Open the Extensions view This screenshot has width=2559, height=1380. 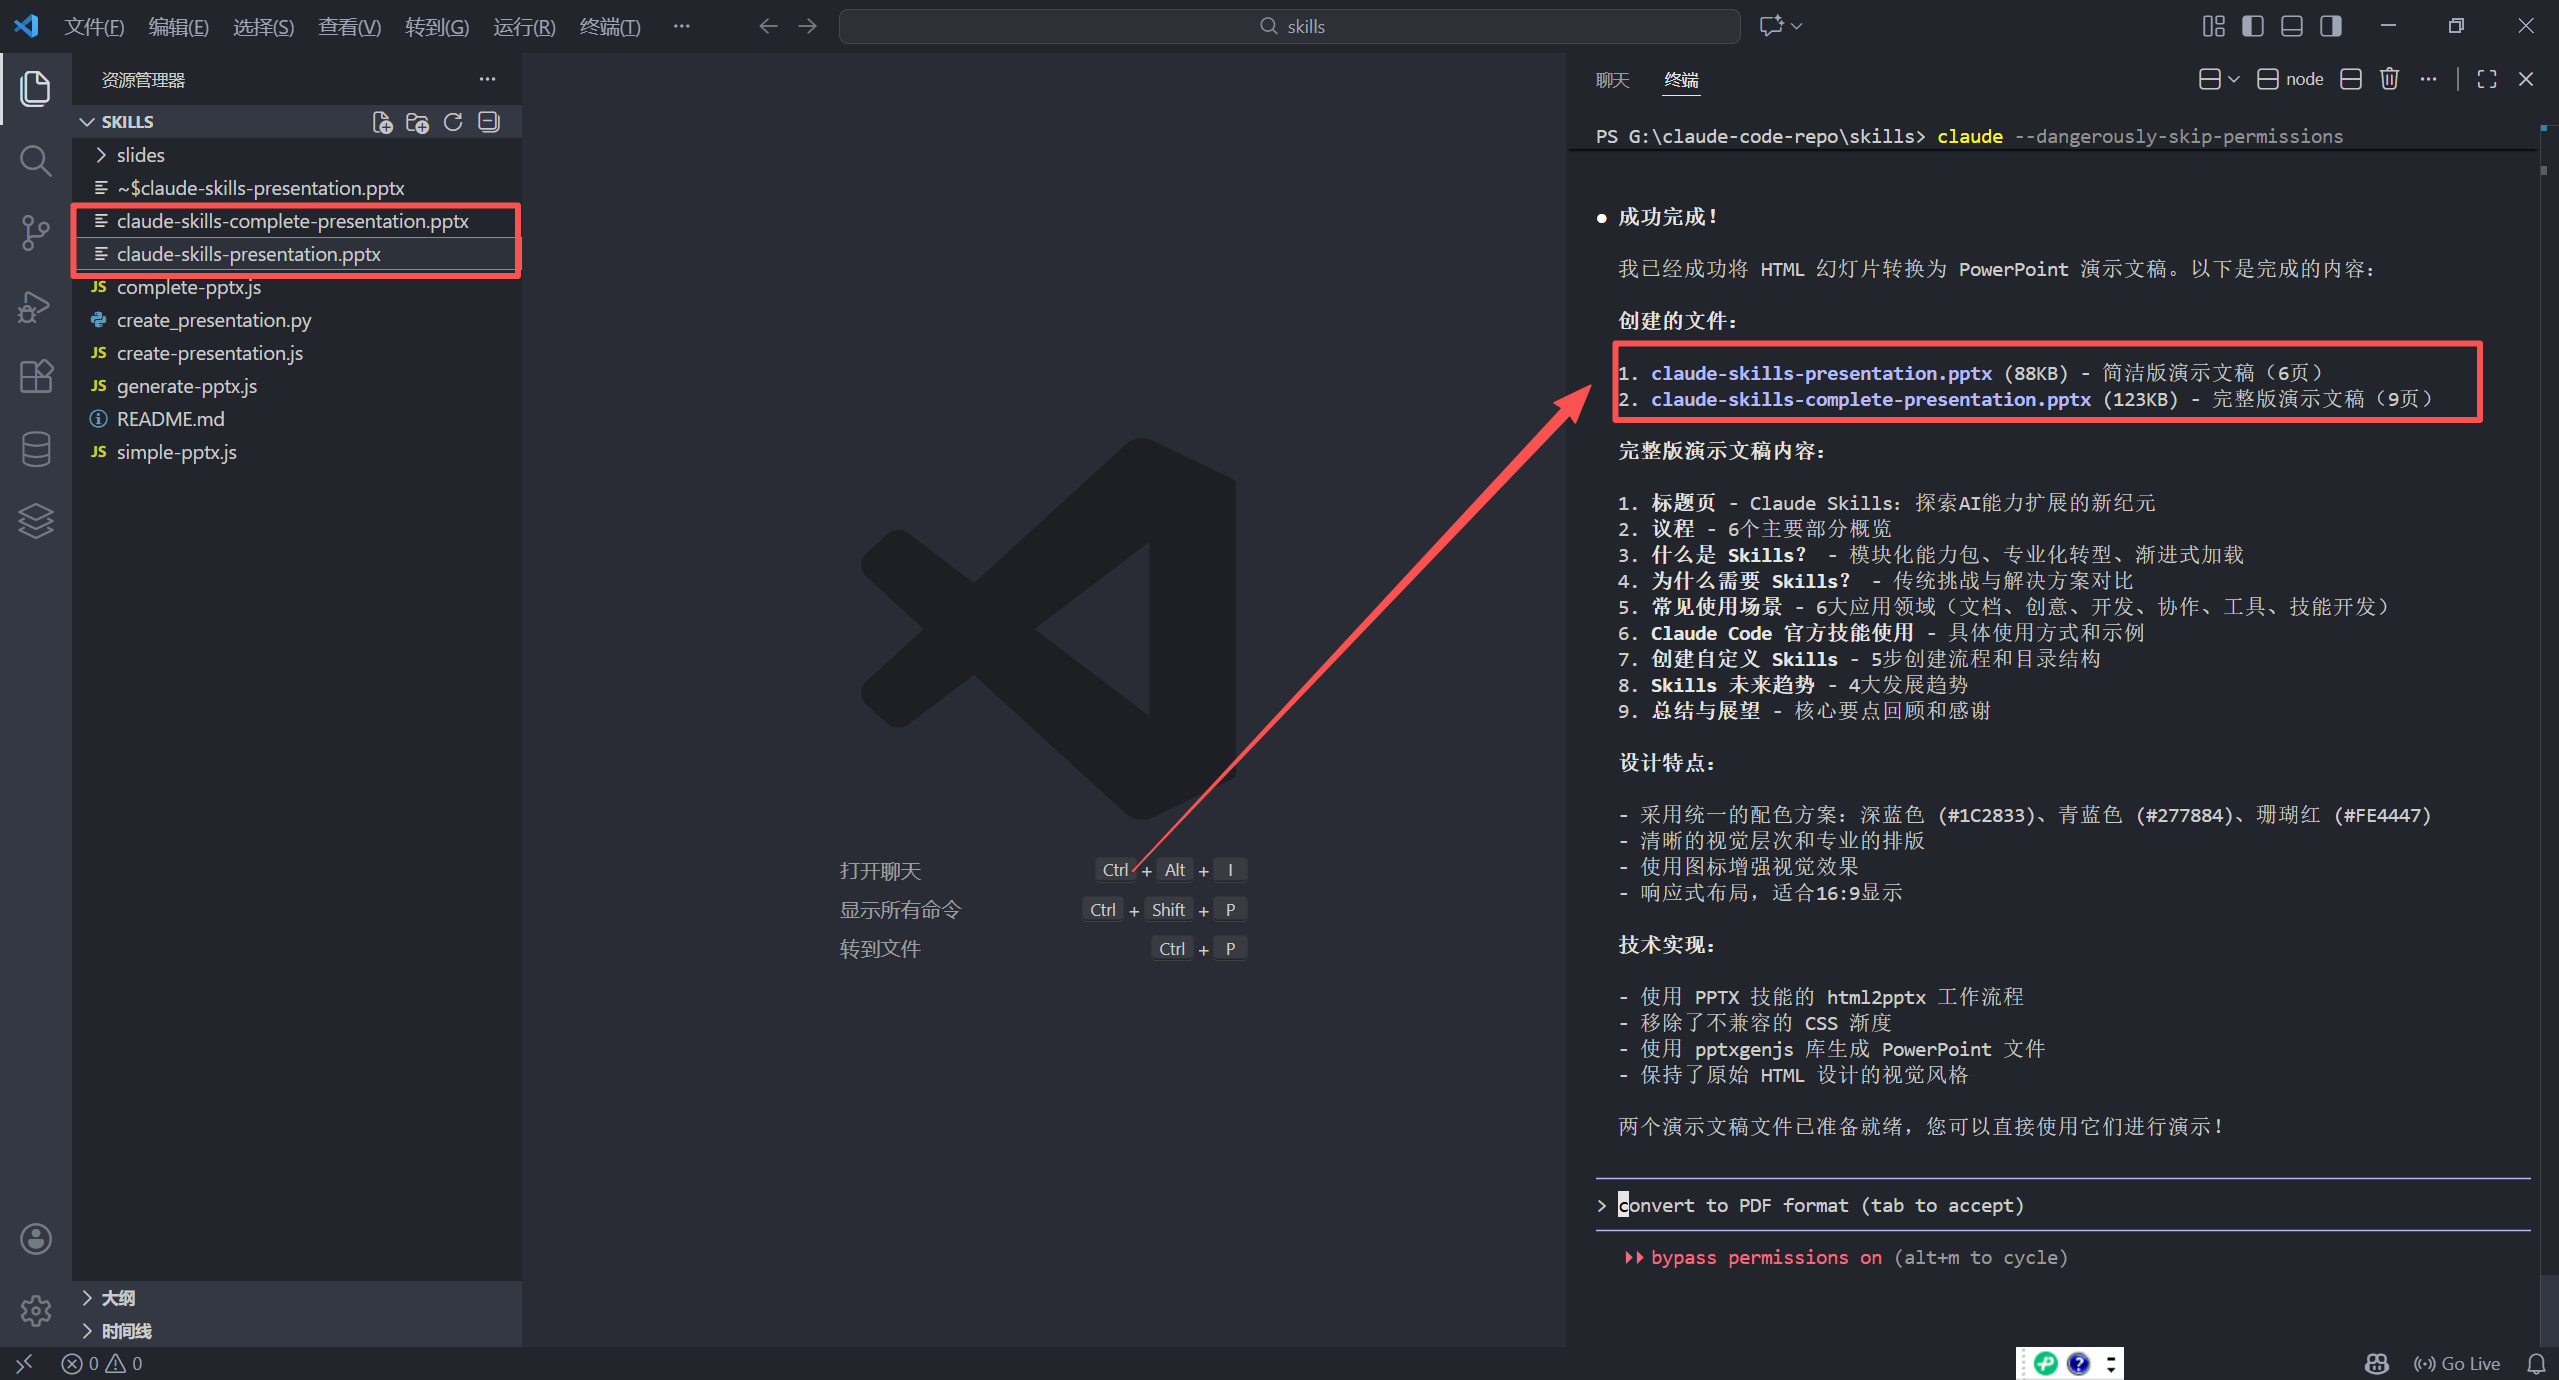coord(36,377)
